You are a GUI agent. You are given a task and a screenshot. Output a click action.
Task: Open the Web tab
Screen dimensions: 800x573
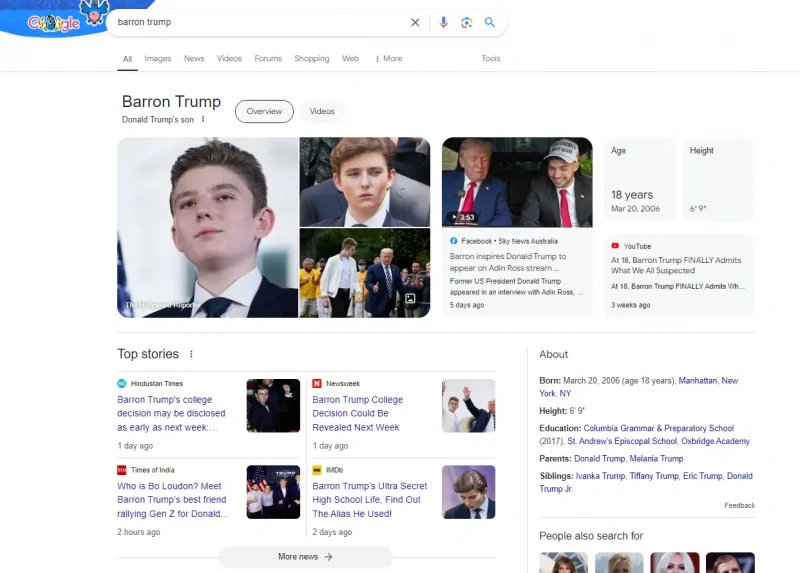click(x=350, y=59)
